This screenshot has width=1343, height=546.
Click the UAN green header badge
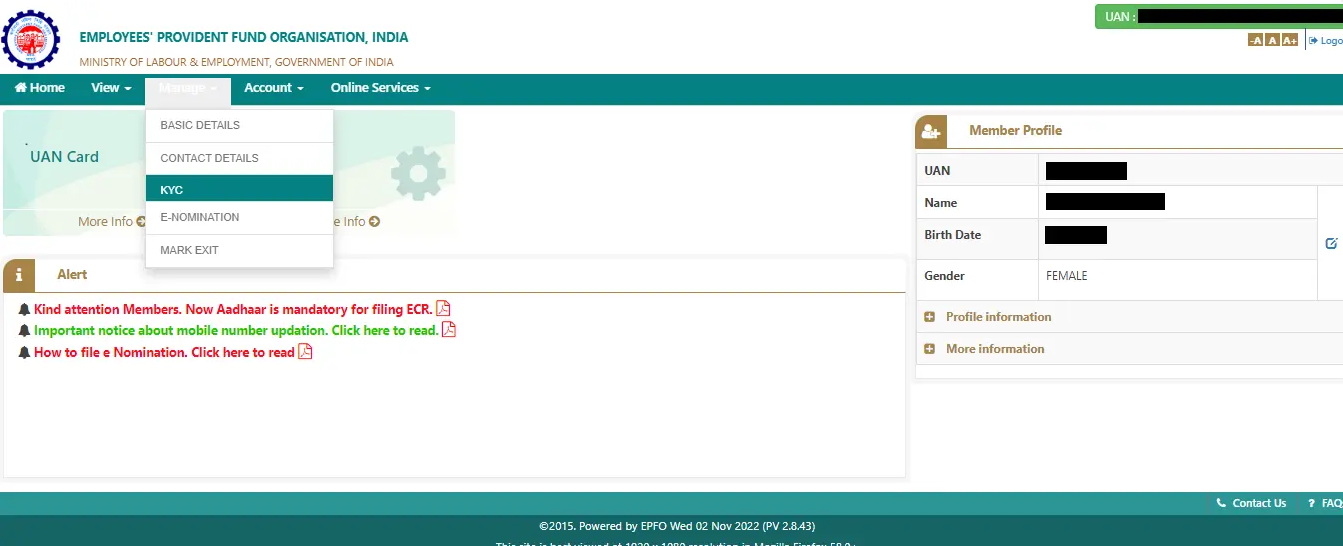coord(1219,17)
